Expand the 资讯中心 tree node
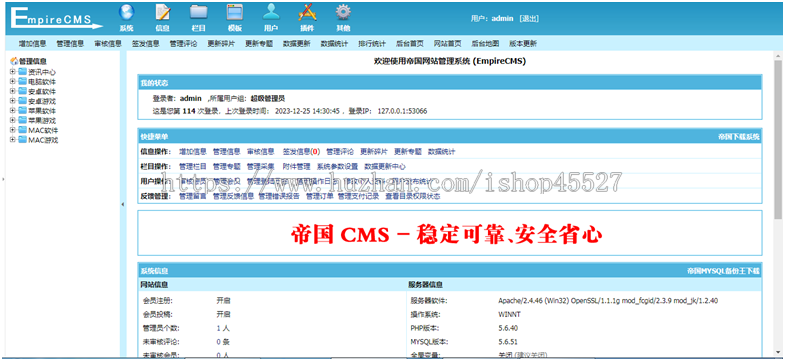785x361 pixels. click(x=13, y=72)
